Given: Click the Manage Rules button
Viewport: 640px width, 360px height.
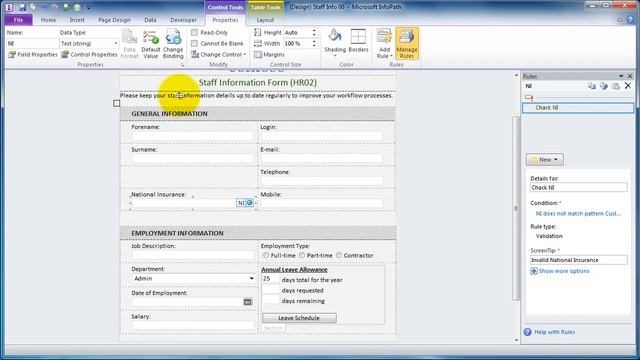Looking at the screenshot, I should pos(407,44).
